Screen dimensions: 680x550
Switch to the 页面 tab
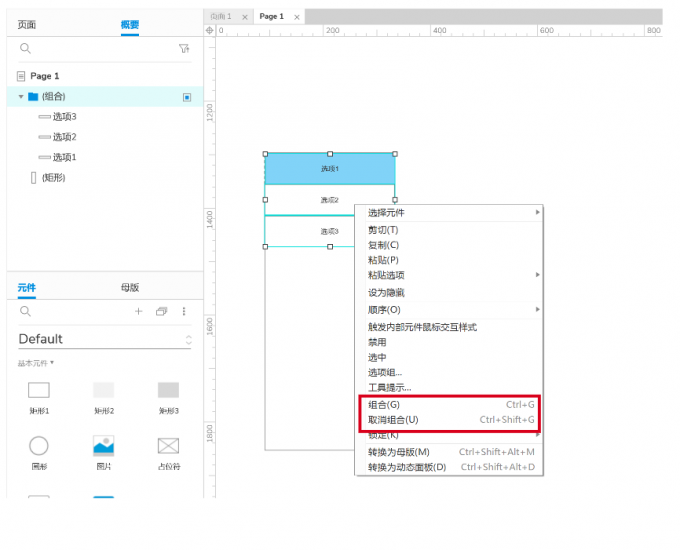(27, 25)
